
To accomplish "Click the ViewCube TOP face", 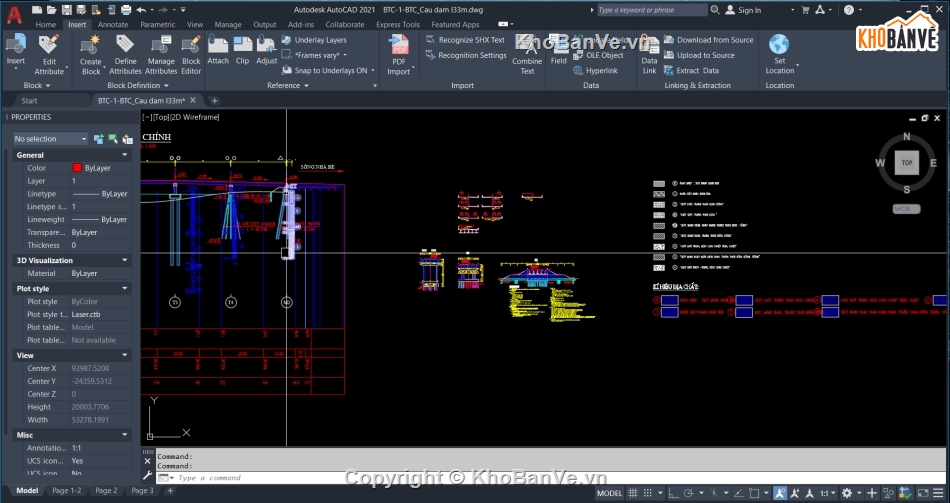I will coord(906,162).
